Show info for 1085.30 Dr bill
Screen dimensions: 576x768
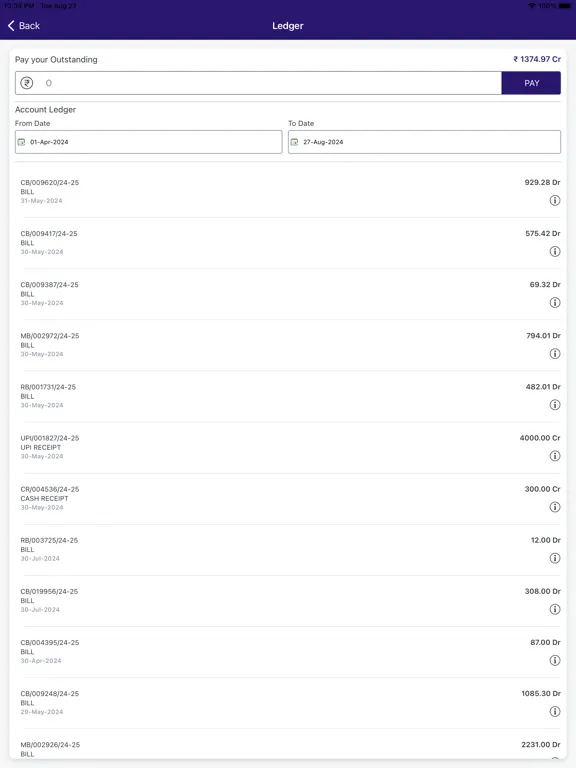tap(554, 712)
